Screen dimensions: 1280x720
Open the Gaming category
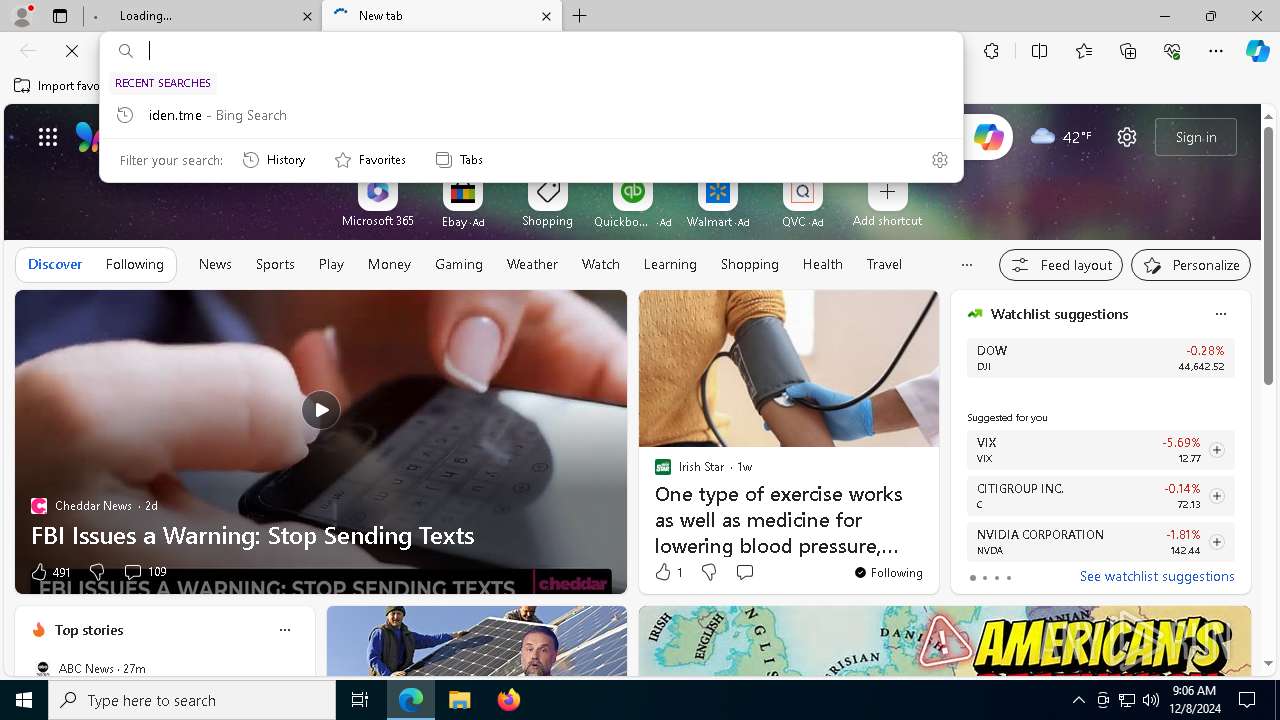click(459, 264)
